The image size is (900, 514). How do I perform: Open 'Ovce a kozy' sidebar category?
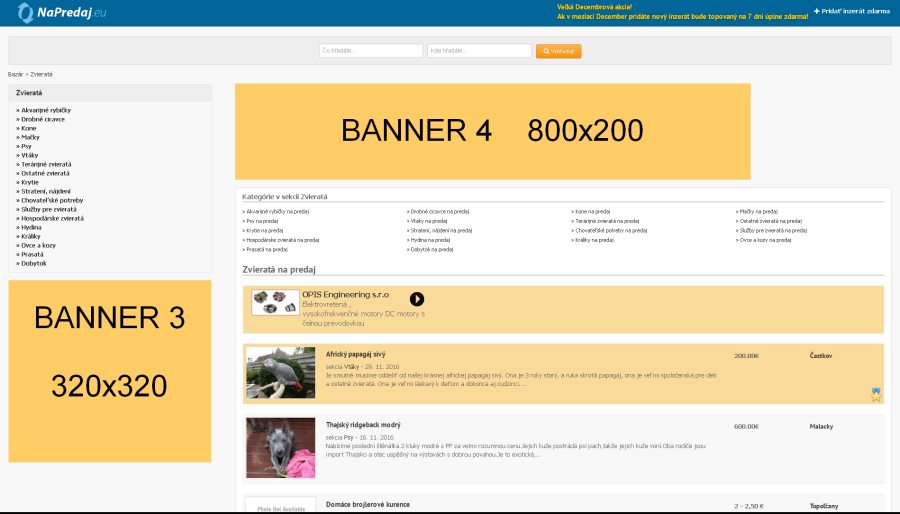point(38,246)
